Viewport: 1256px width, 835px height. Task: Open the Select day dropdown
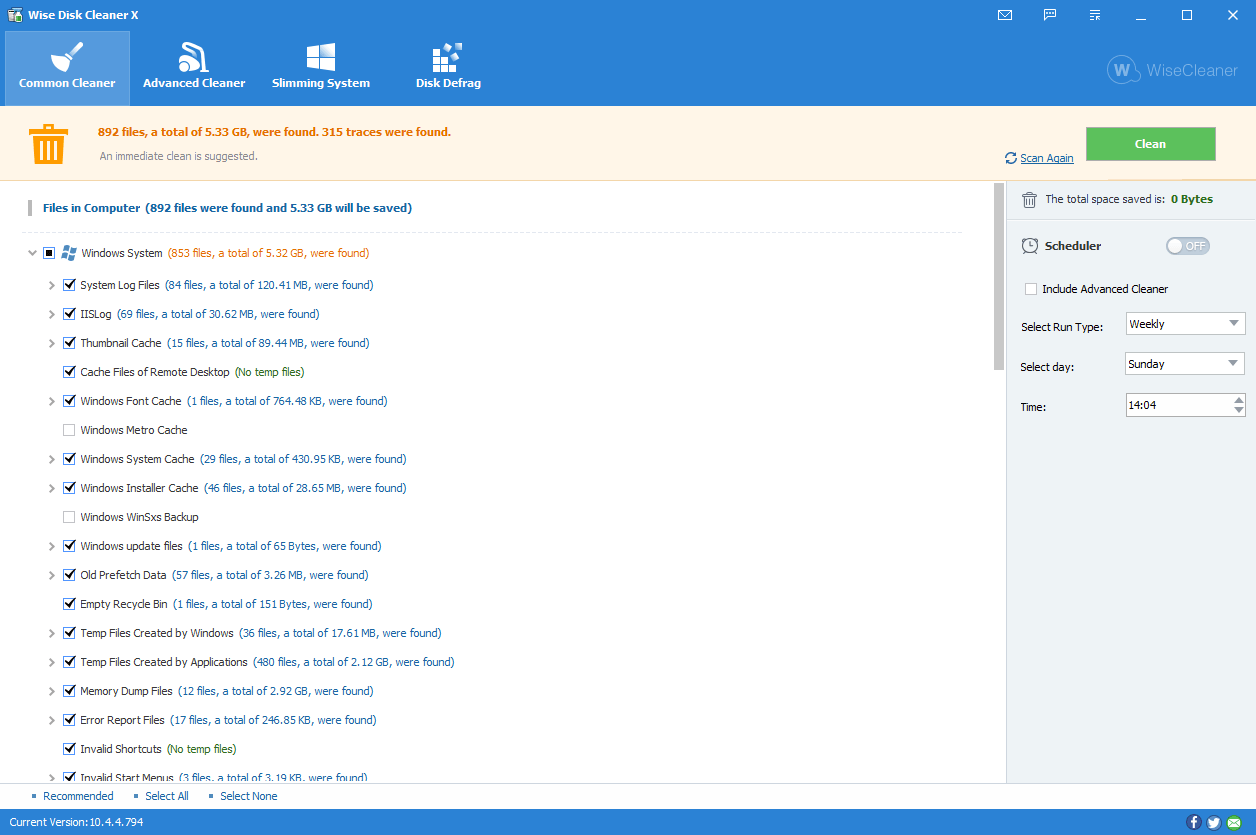click(x=1185, y=364)
